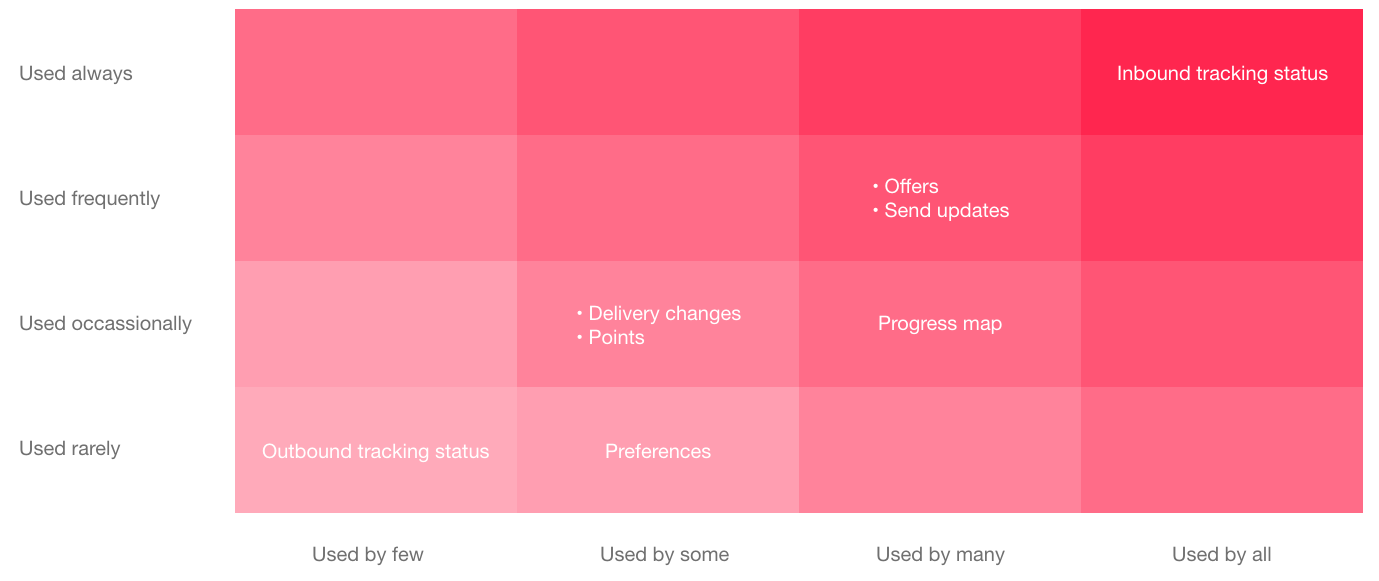
Task: Select the Progress map cell
Action: pos(940,324)
